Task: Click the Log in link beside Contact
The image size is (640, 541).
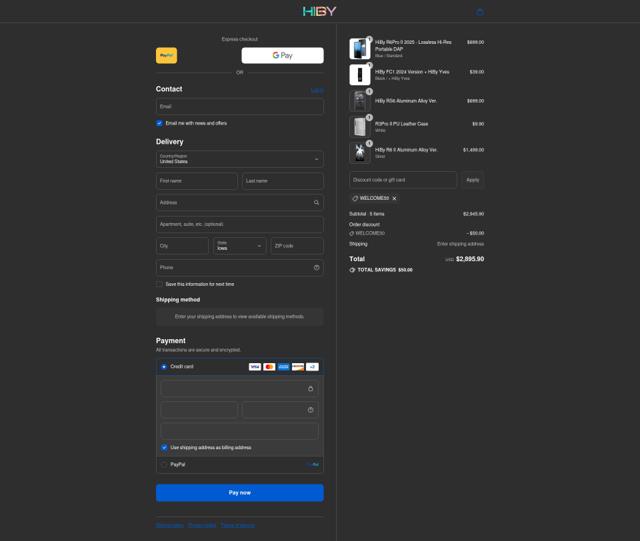Action: click(x=317, y=90)
